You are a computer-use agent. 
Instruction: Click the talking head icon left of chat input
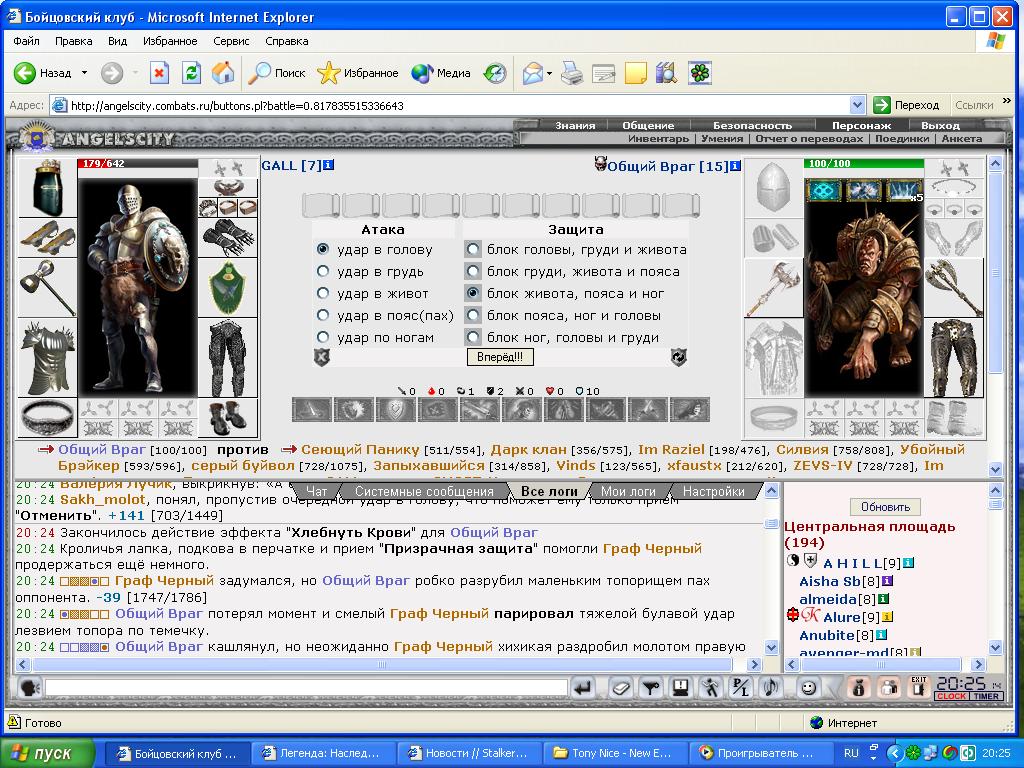click(29, 688)
